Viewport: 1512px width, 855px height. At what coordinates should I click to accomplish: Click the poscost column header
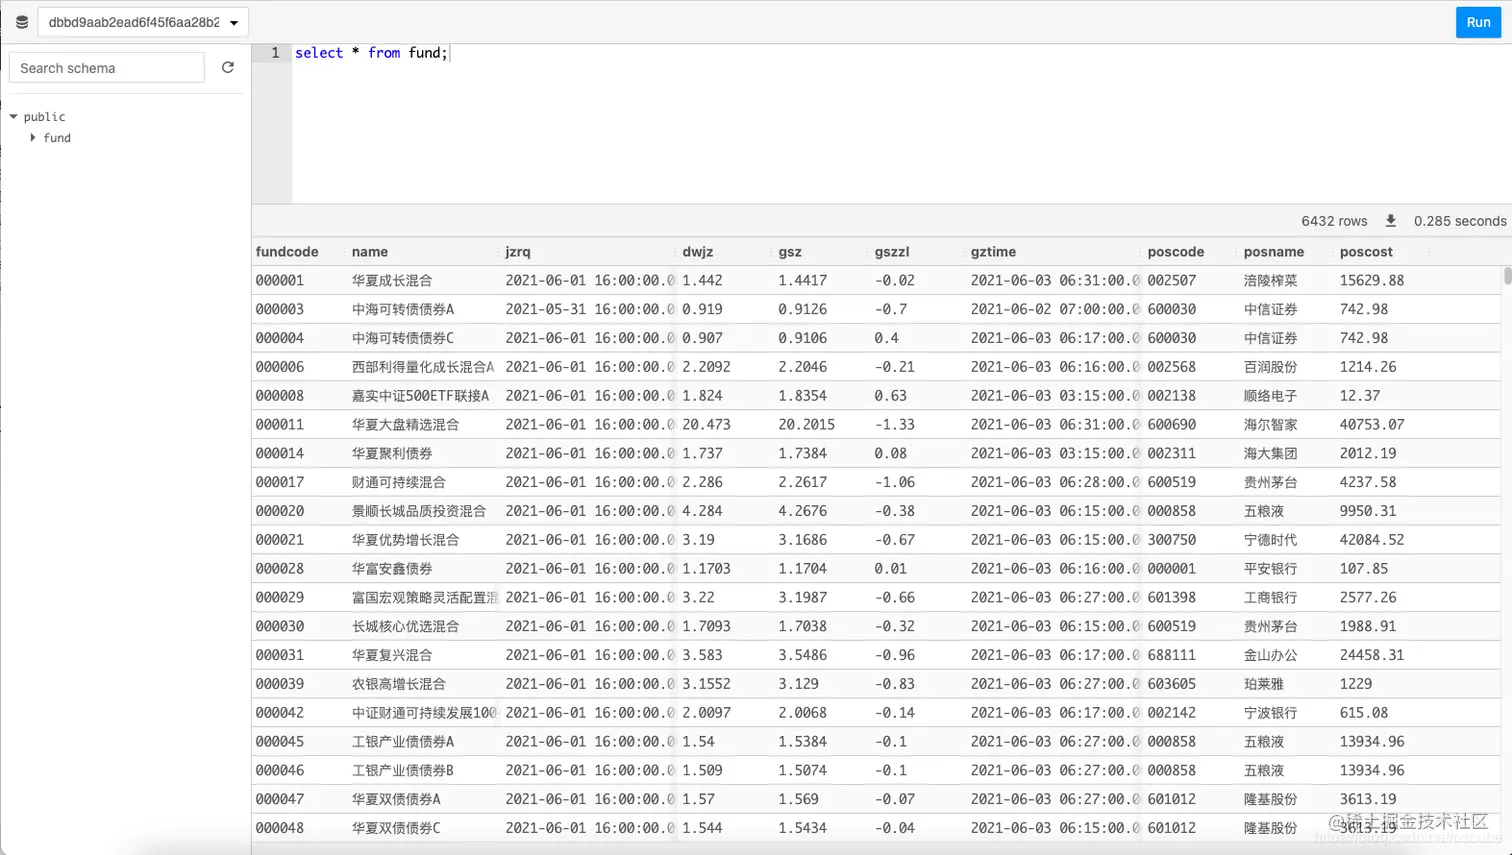click(x=1366, y=252)
